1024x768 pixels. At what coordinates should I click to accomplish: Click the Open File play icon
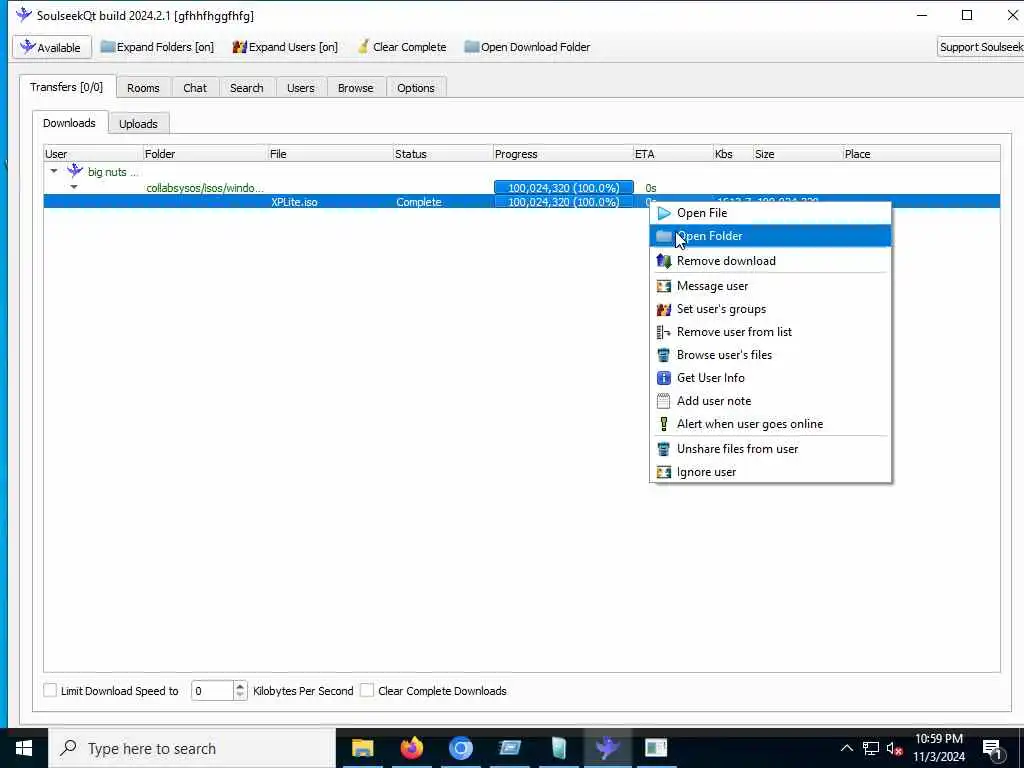664,213
